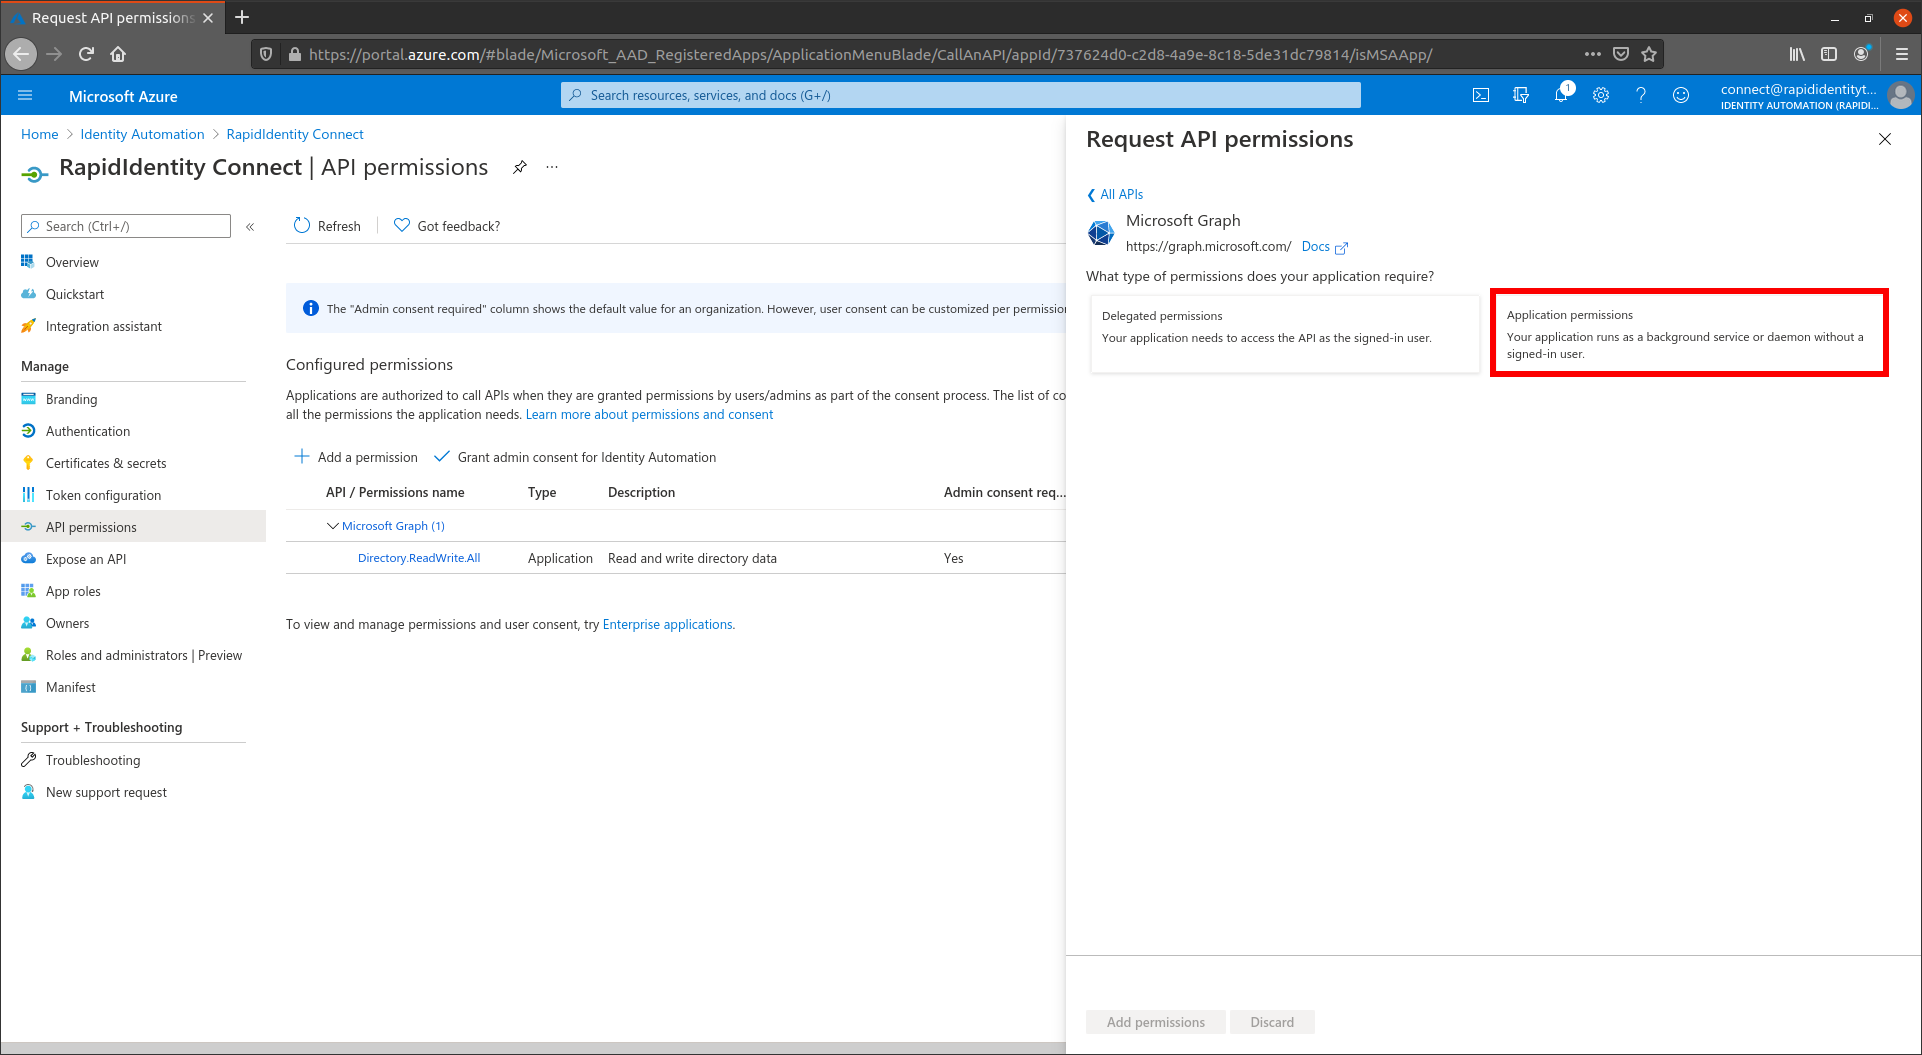Open the Directory.ReadWrite.All permission

tap(419, 558)
